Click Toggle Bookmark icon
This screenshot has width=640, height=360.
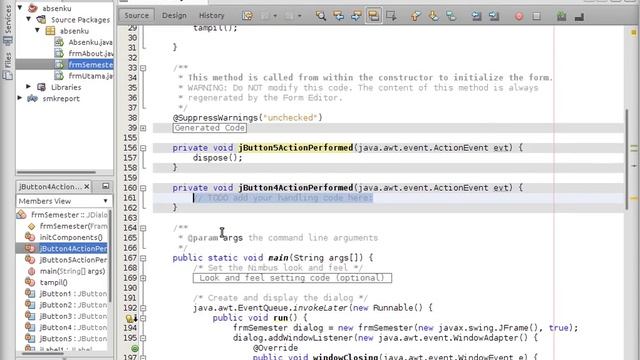click(451, 16)
